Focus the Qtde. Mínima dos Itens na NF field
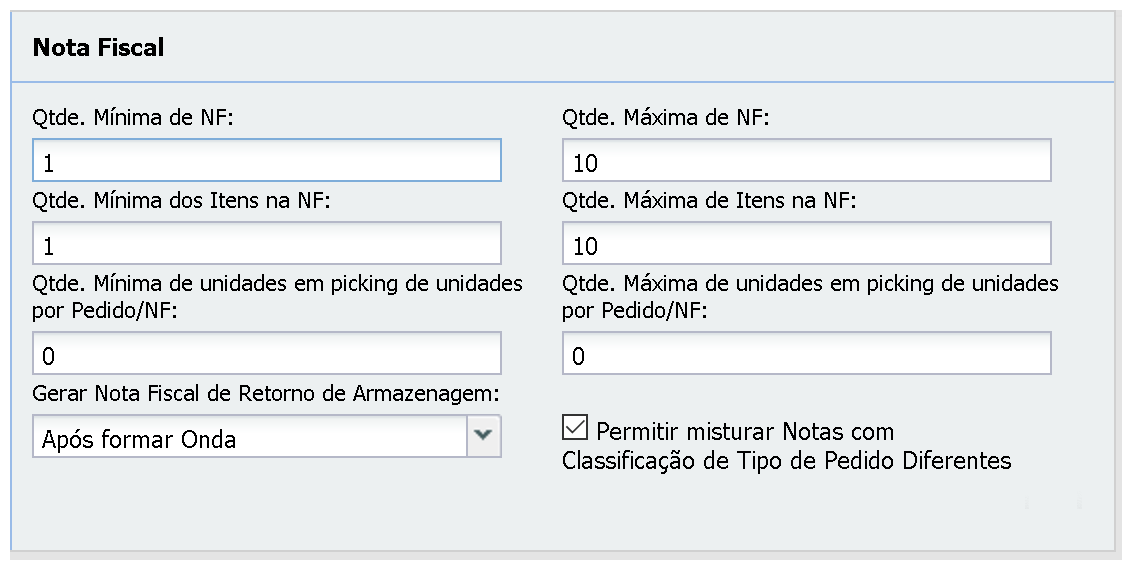Viewport: 1136px width, 578px height. click(x=266, y=244)
